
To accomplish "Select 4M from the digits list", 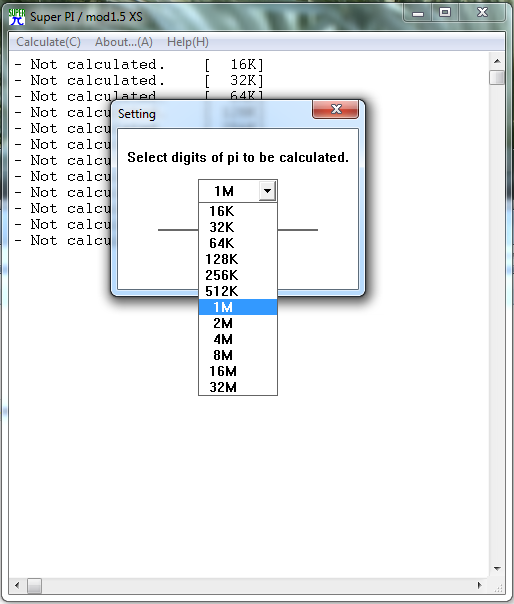I will [238, 339].
